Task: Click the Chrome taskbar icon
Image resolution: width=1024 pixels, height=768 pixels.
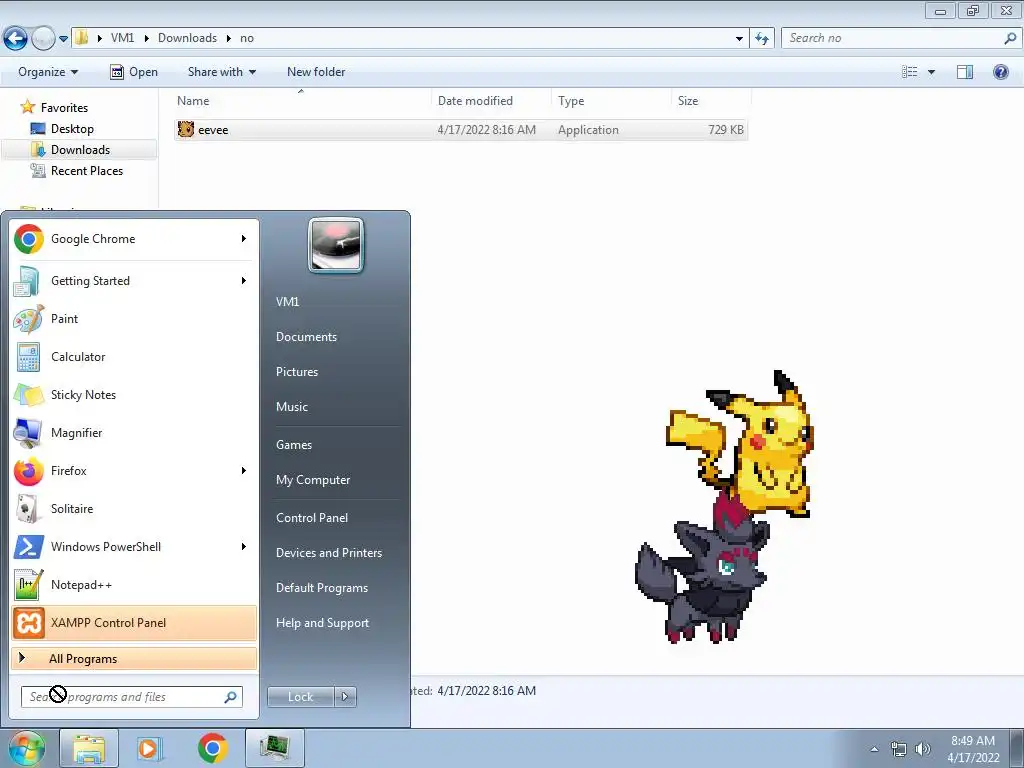Action: pos(212,748)
